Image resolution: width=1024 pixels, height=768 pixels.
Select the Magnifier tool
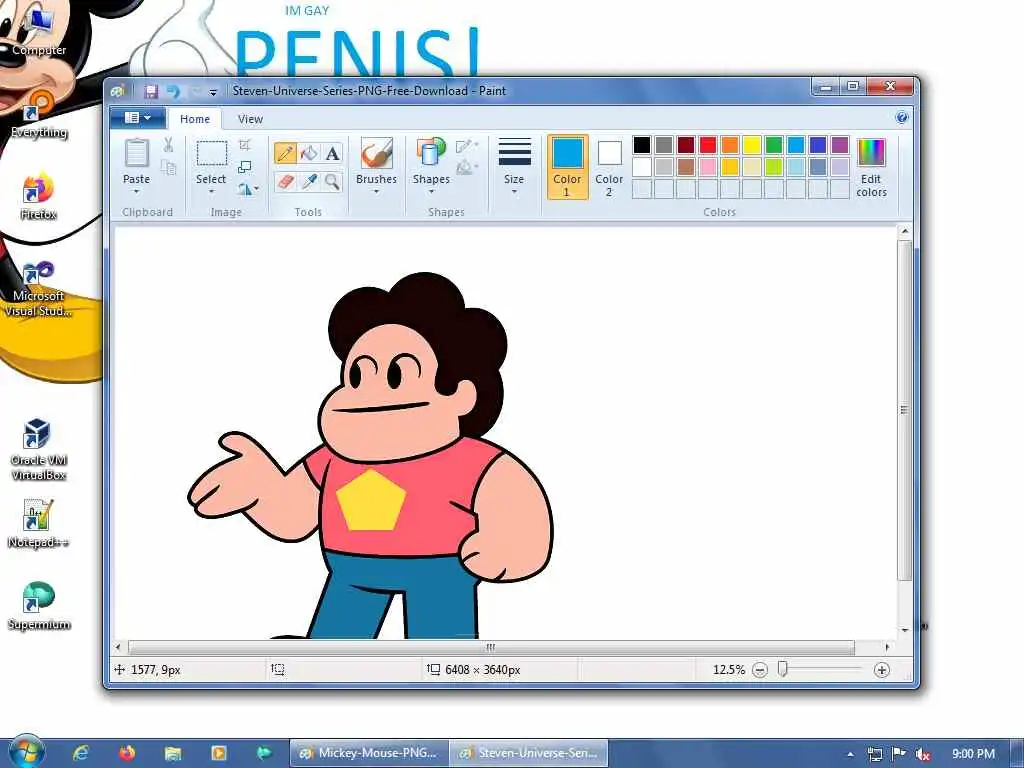coord(332,181)
